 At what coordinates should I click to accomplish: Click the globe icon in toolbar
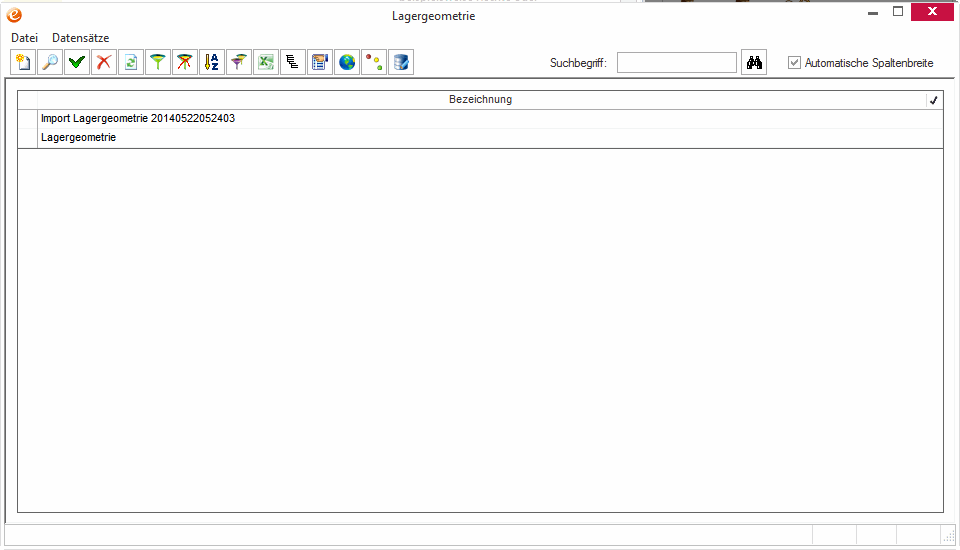(x=347, y=62)
